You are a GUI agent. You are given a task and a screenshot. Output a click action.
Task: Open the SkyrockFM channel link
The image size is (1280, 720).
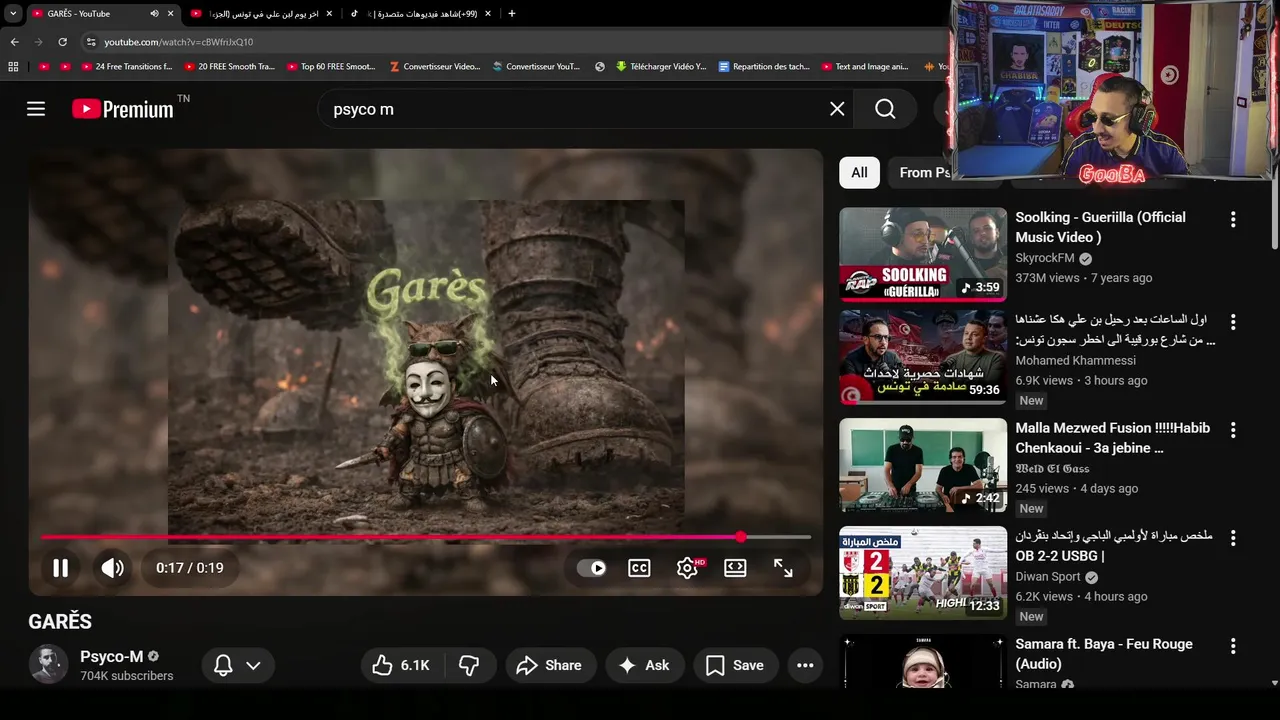point(1045,258)
